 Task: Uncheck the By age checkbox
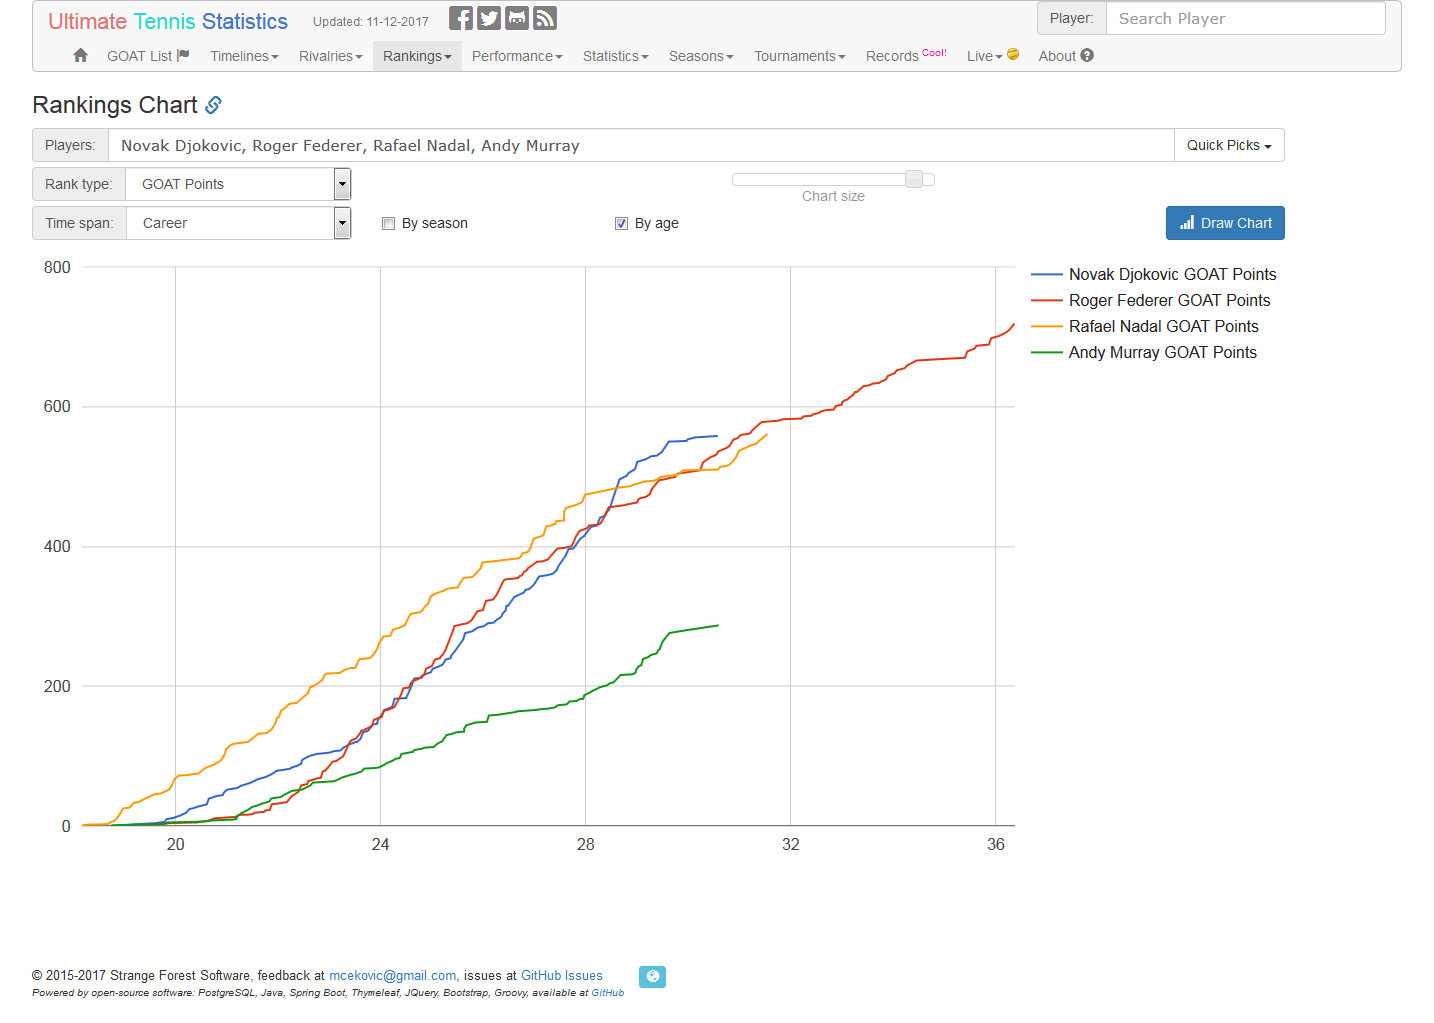pos(621,224)
